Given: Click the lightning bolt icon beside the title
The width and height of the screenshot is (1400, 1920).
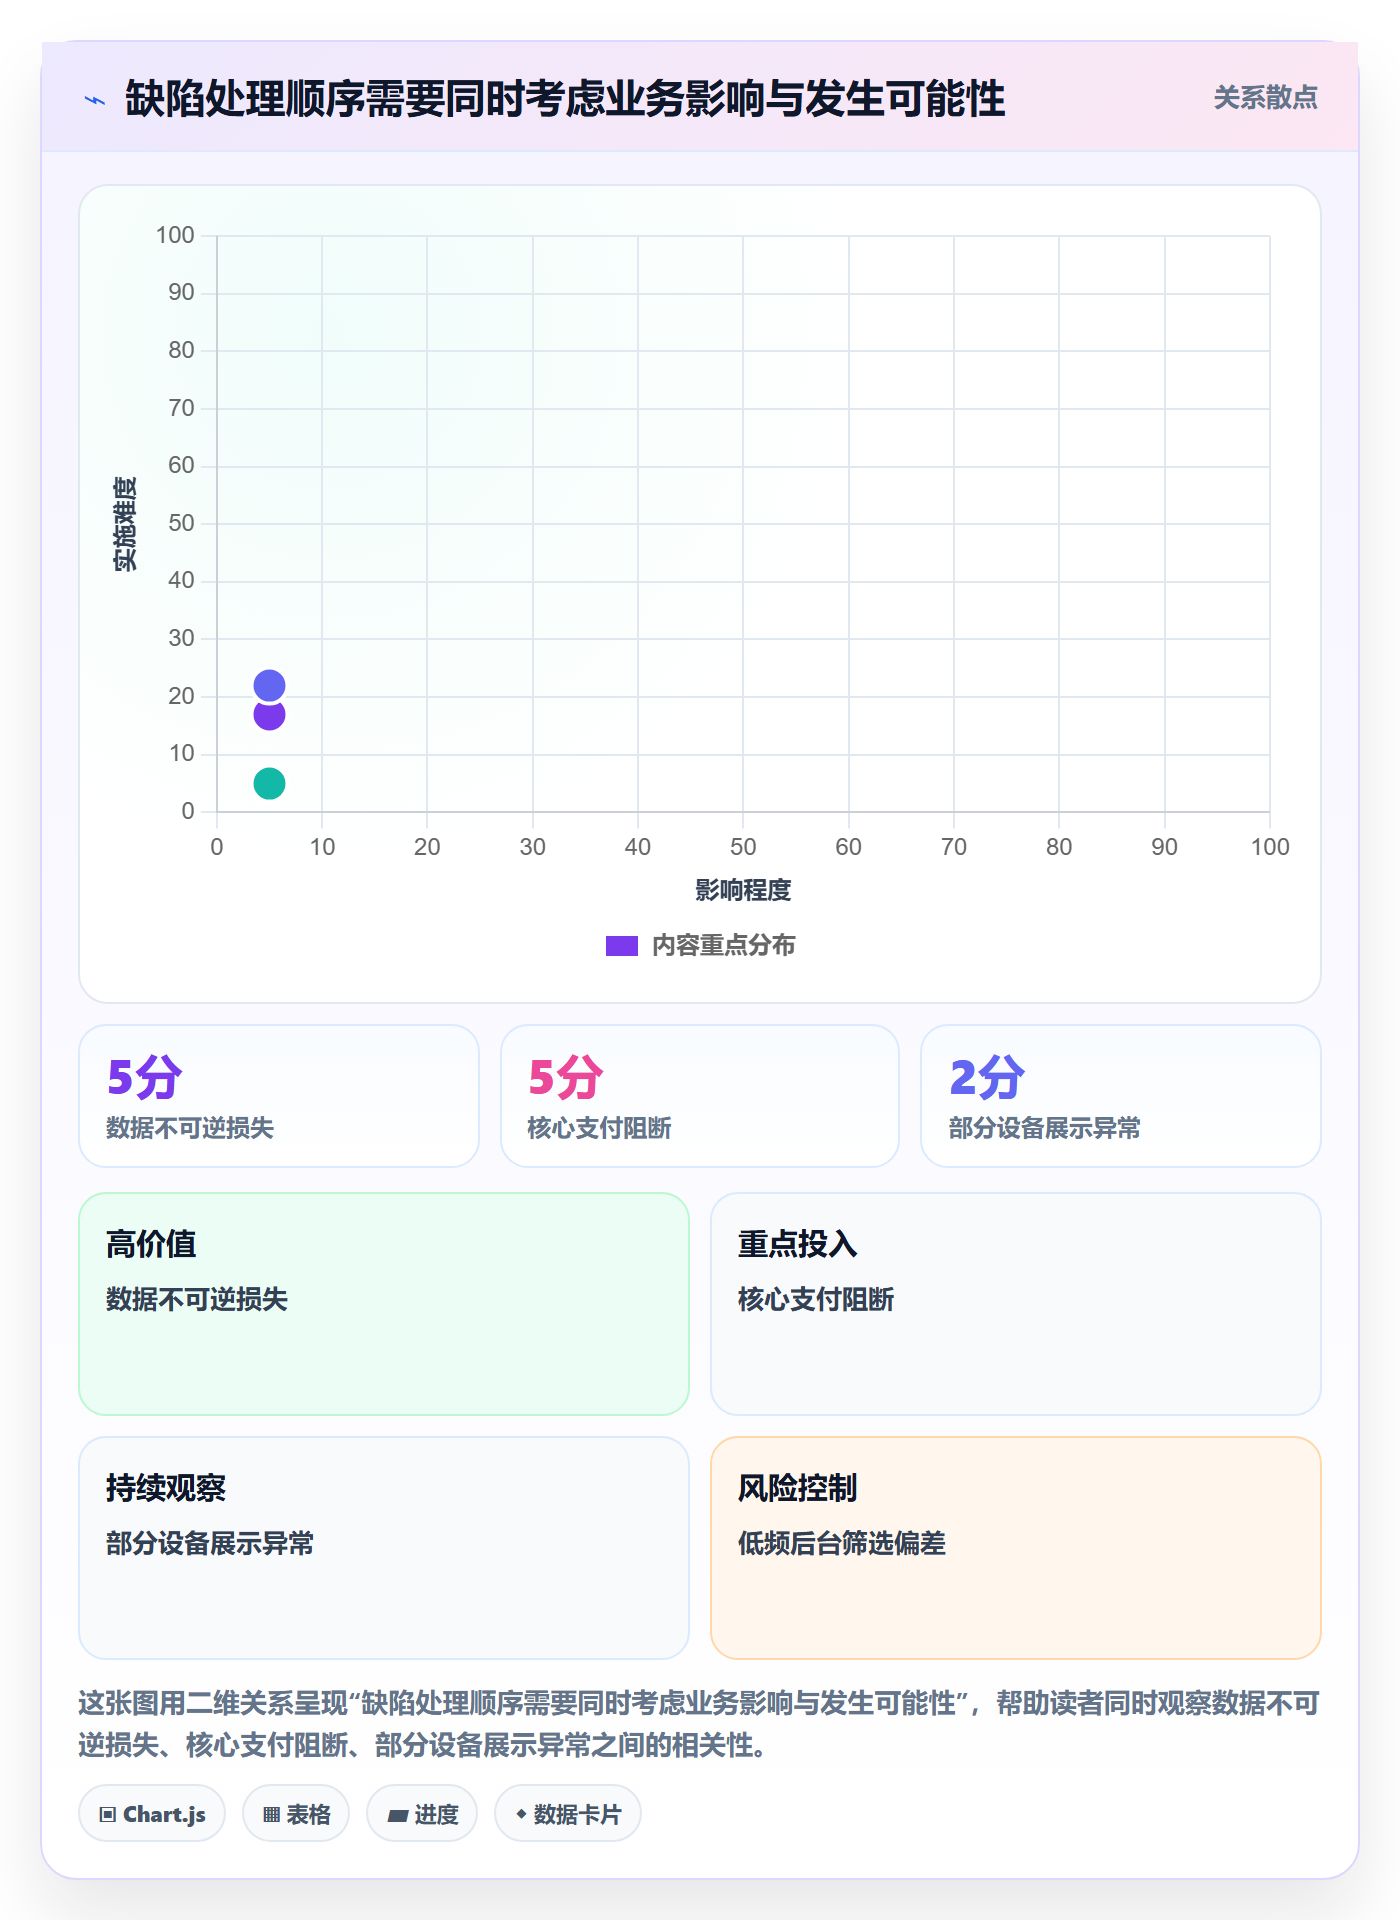Looking at the screenshot, I should tap(95, 100).
